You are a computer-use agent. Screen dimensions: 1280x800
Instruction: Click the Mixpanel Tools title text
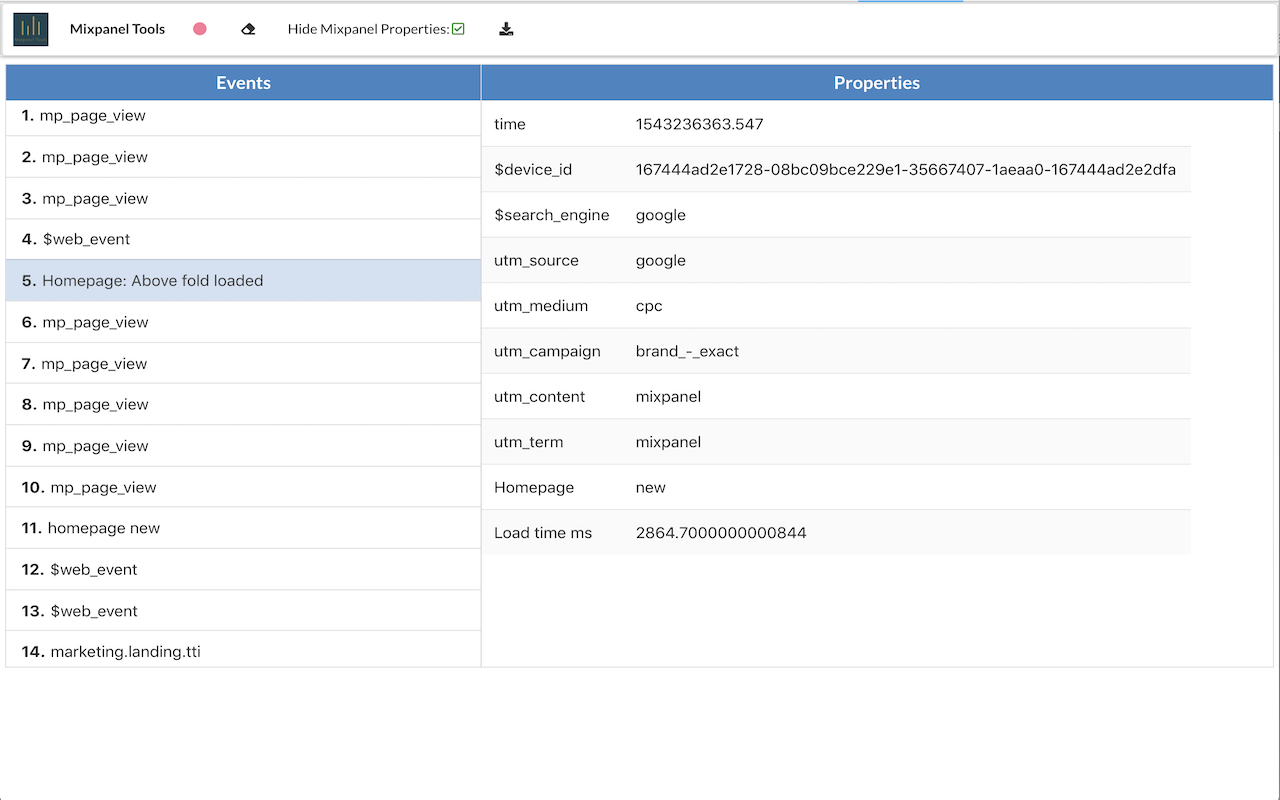coord(118,29)
